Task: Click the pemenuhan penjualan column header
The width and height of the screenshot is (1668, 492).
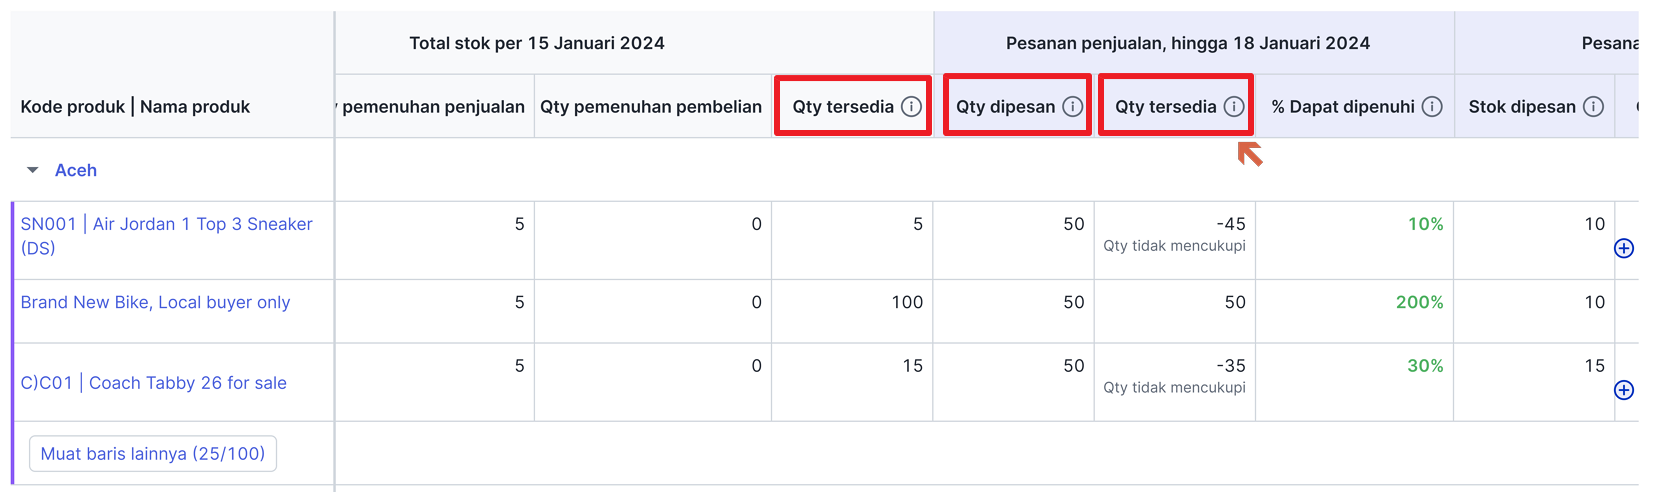Action: 432,107
